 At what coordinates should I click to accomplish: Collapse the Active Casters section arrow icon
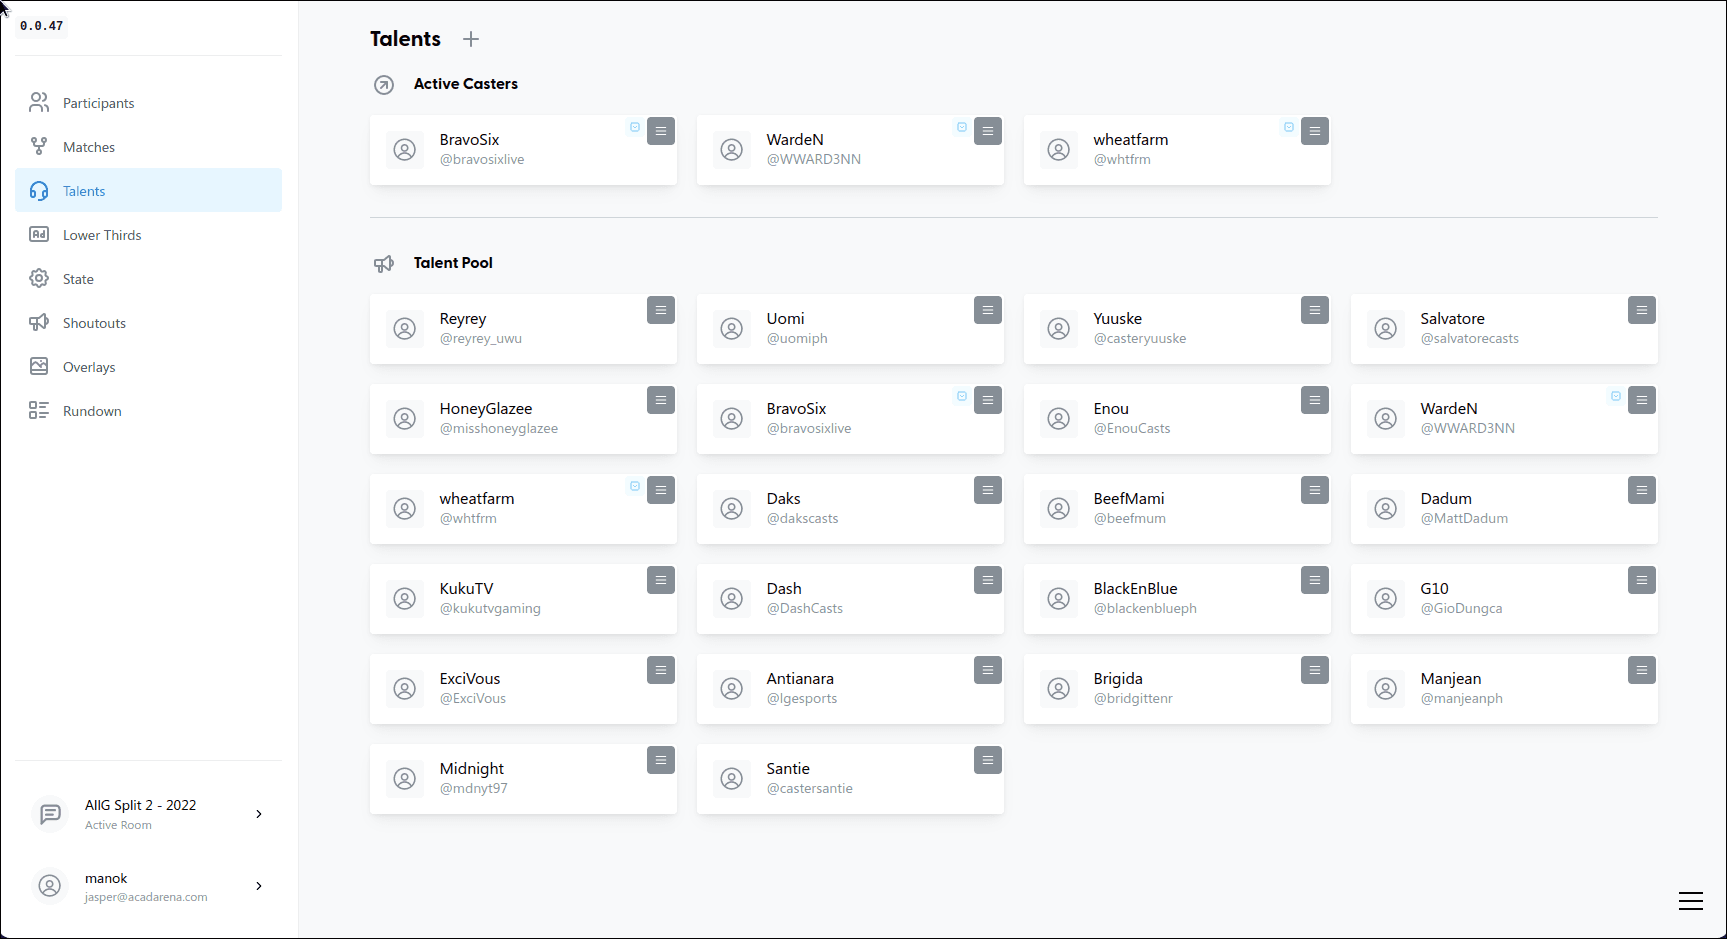click(384, 85)
